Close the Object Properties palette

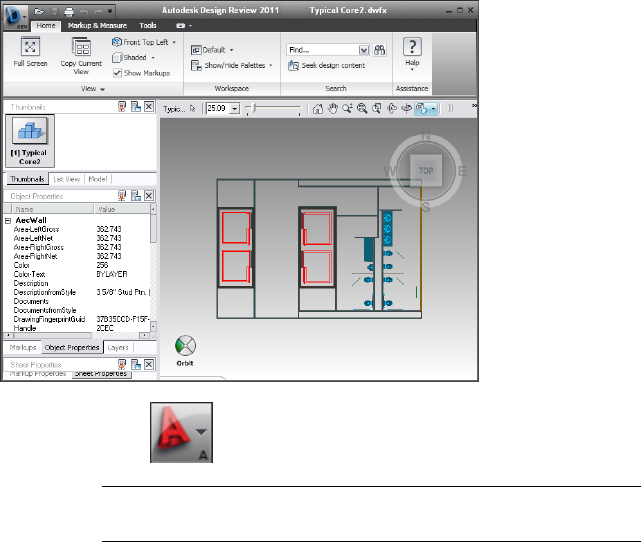(149, 196)
